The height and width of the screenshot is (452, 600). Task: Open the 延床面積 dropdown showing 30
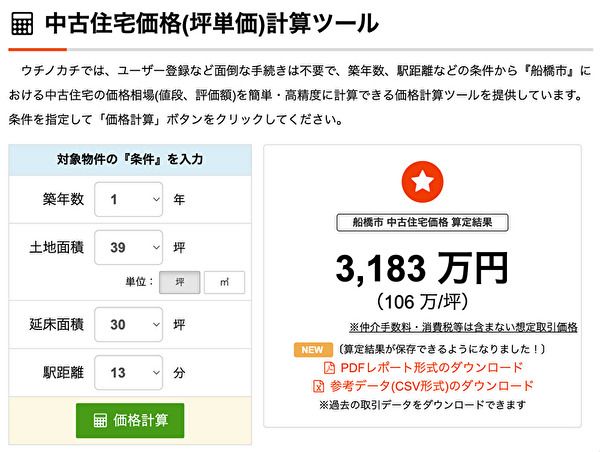[x=129, y=325]
